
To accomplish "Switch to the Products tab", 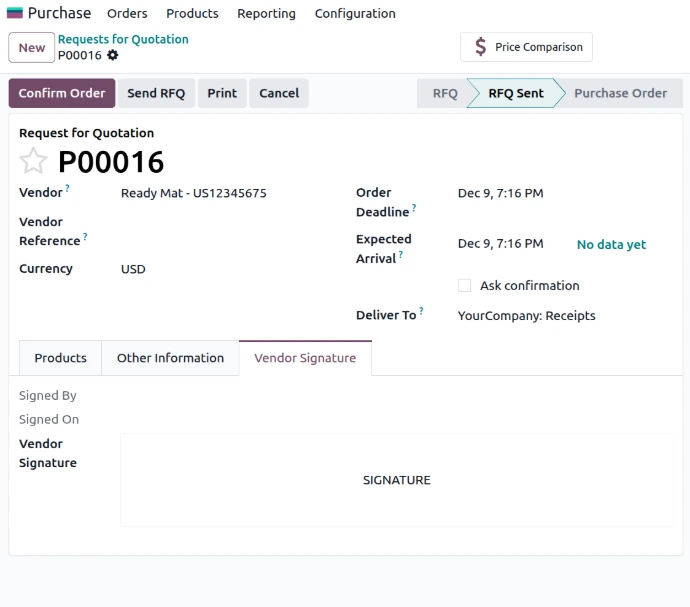I will (60, 358).
